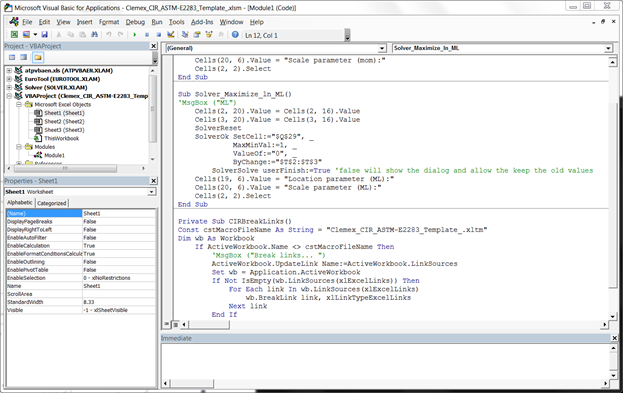
Task: Open Find with the binoculars icon
Action: (x=95, y=35)
